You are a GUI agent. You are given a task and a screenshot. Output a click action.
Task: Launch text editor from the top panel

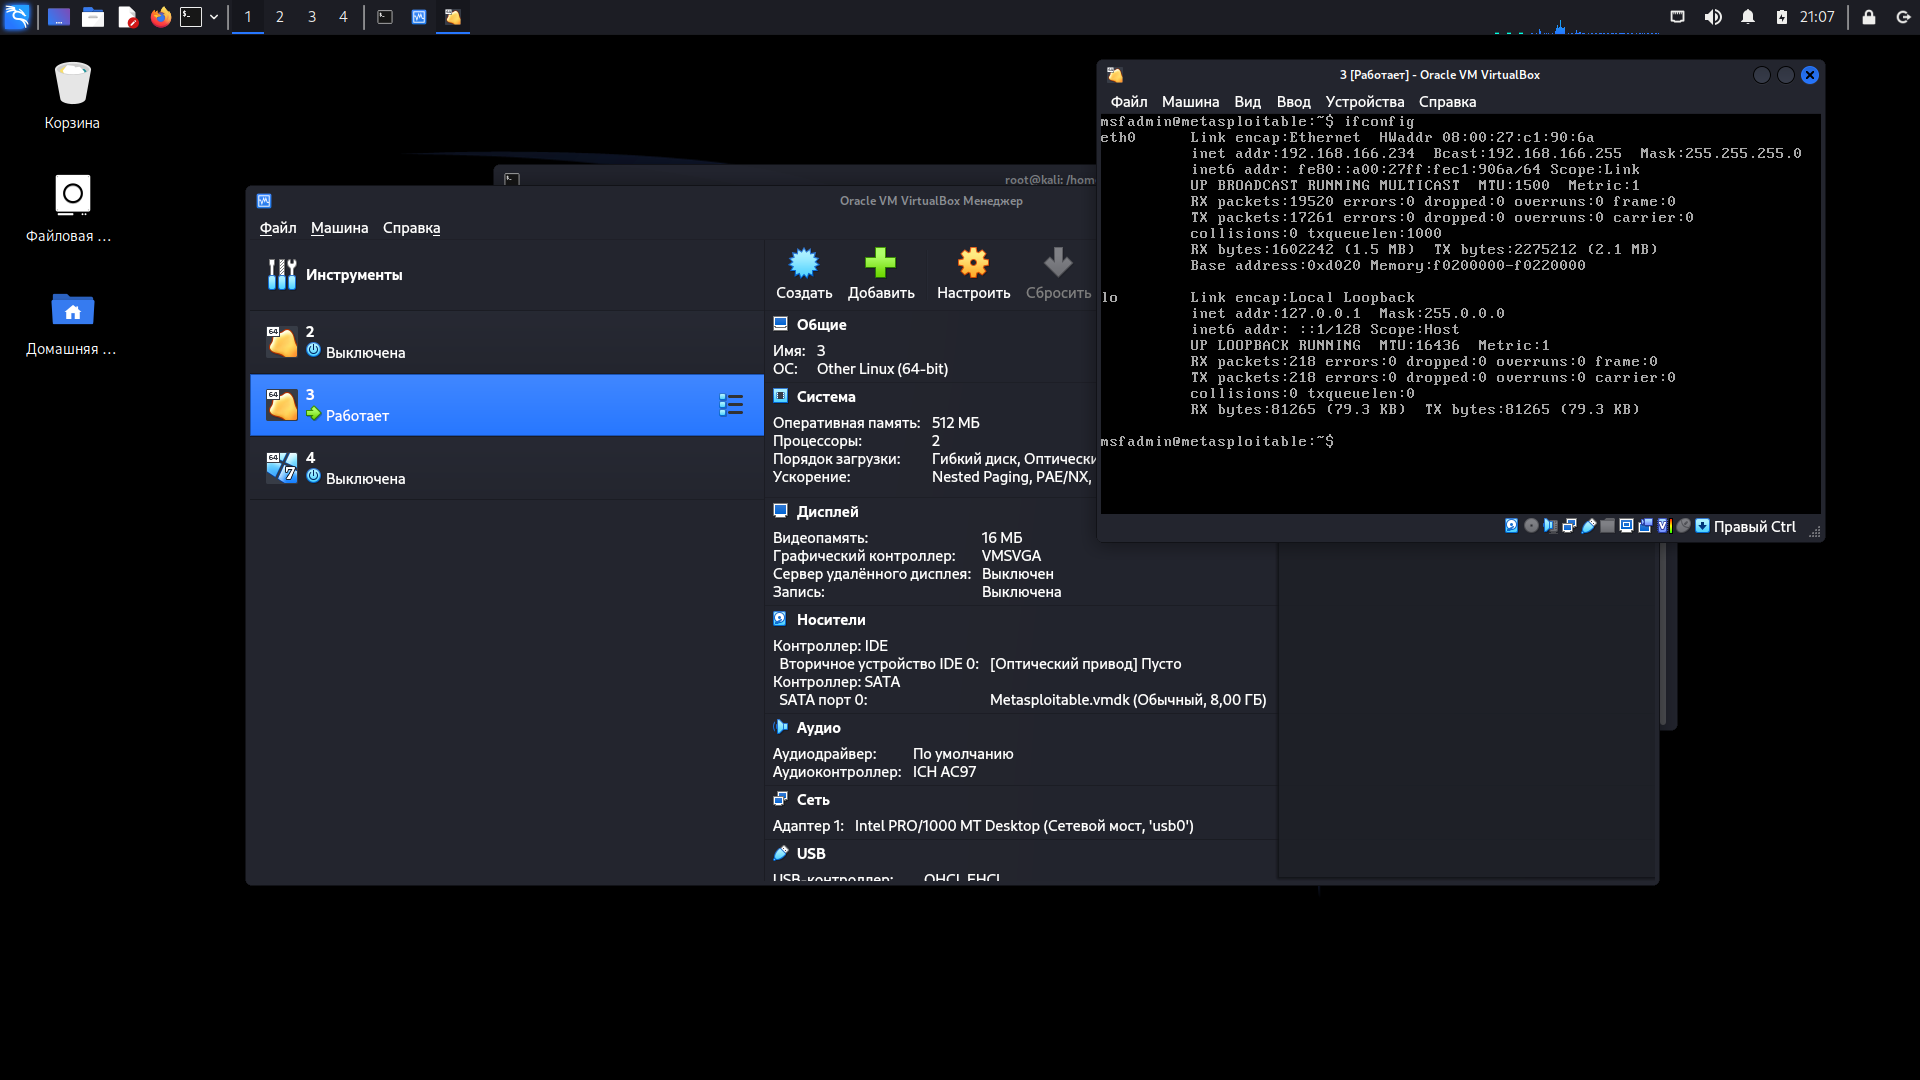pyautogui.click(x=127, y=17)
